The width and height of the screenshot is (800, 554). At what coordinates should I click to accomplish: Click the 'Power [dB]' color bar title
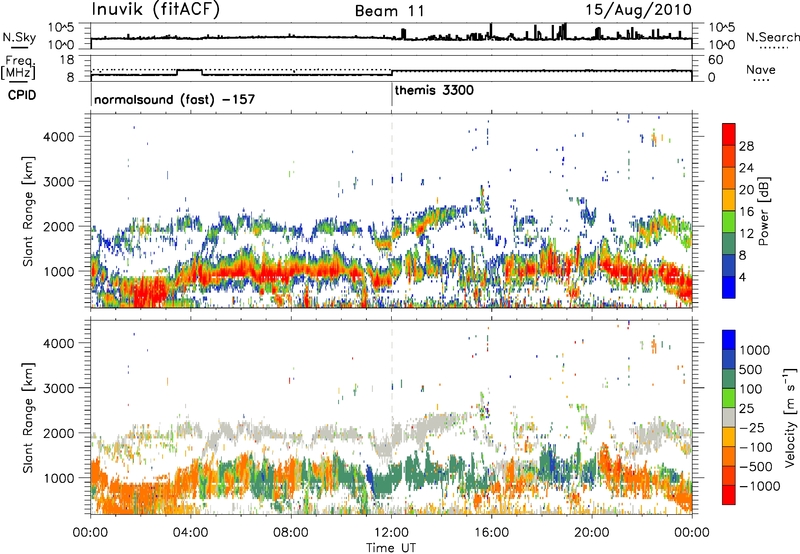tap(764, 211)
